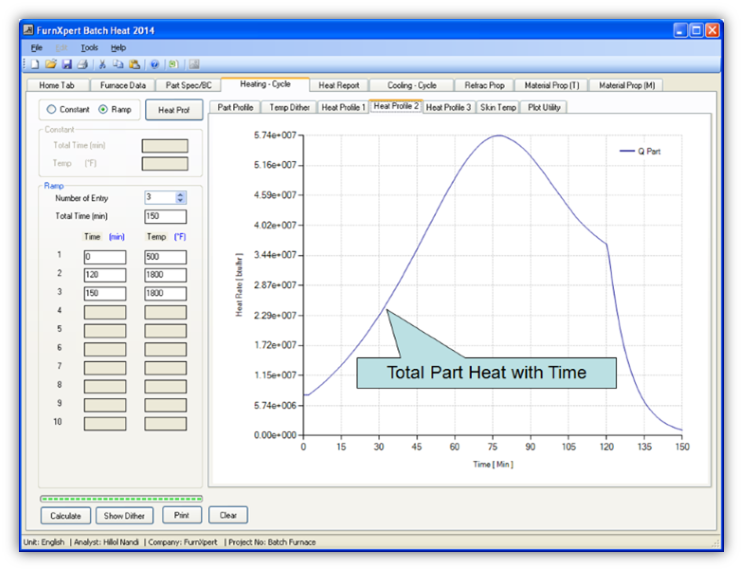Switch to the Part Spec/BC tab

click(x=189, y=85)
